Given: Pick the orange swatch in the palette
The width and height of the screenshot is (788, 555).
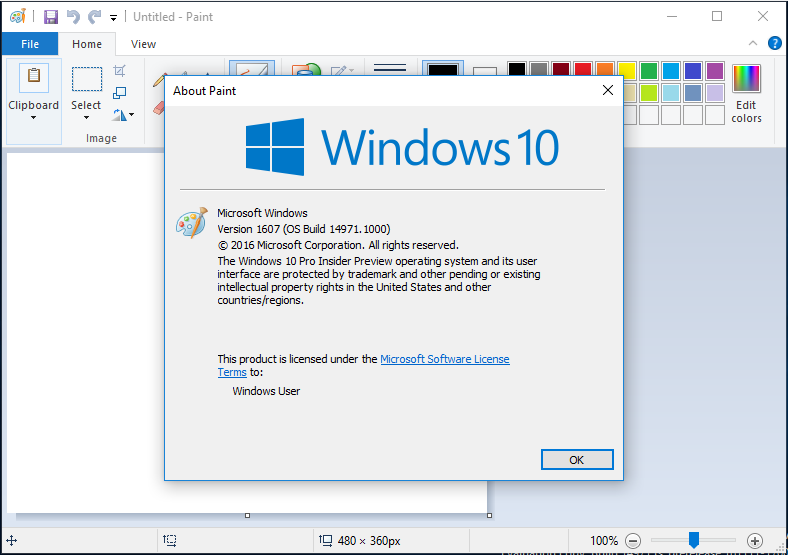Looking at the screenshot, I should coord(605,70).
